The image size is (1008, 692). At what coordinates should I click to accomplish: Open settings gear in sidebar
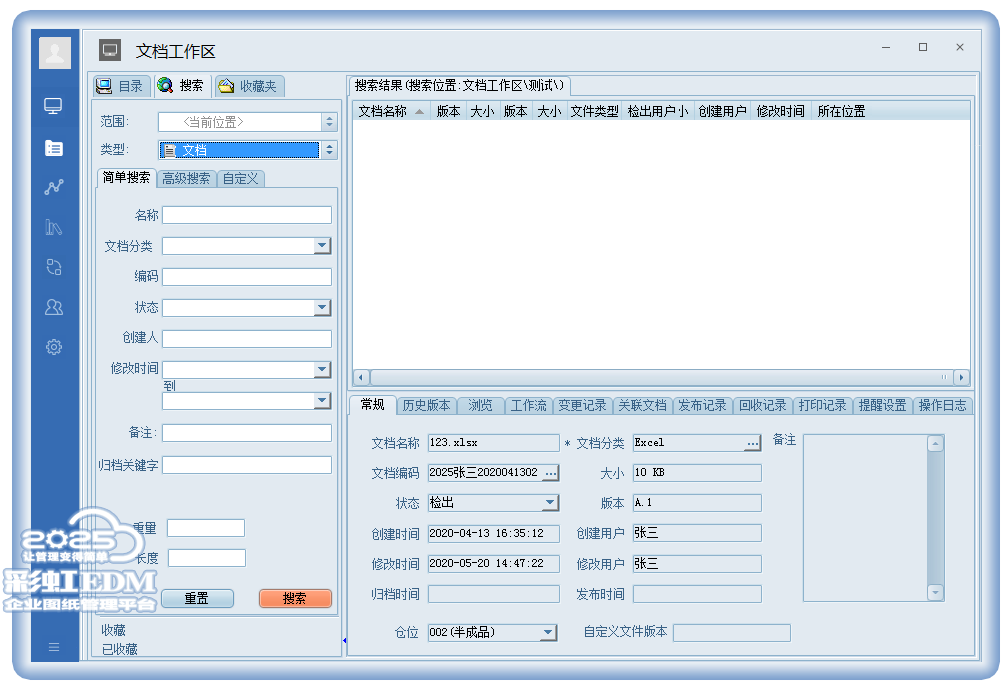tap(54, 347)
